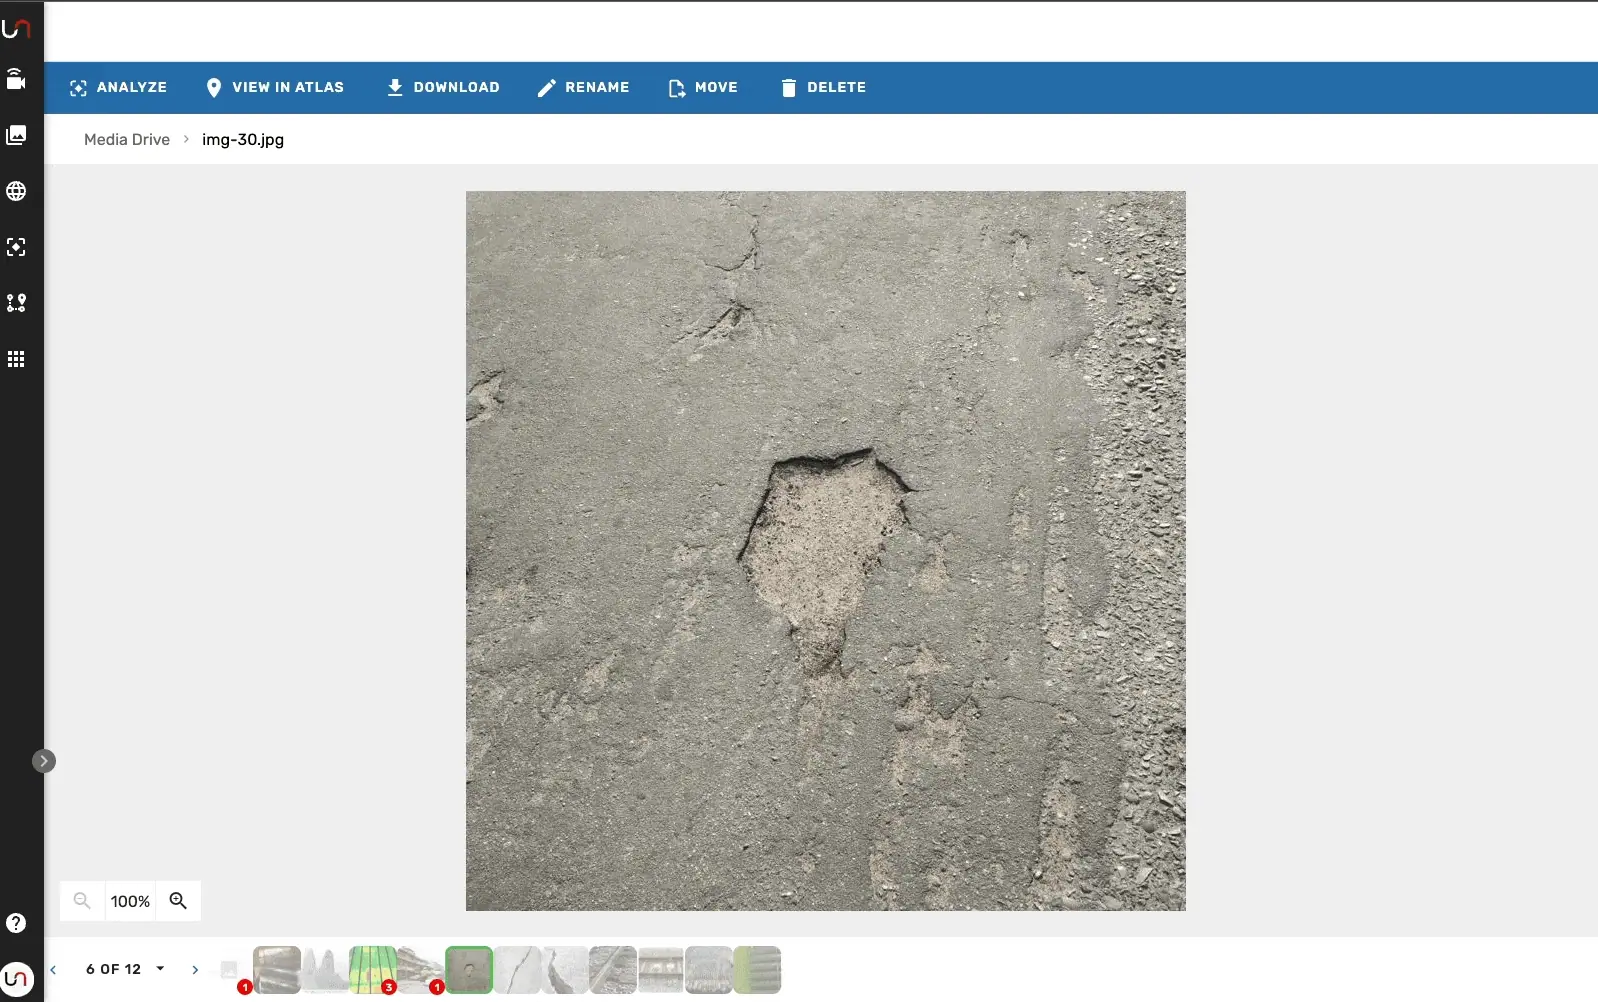Zoom in with the plus magnifier
1598x1002 pixels.
point(178,901)
